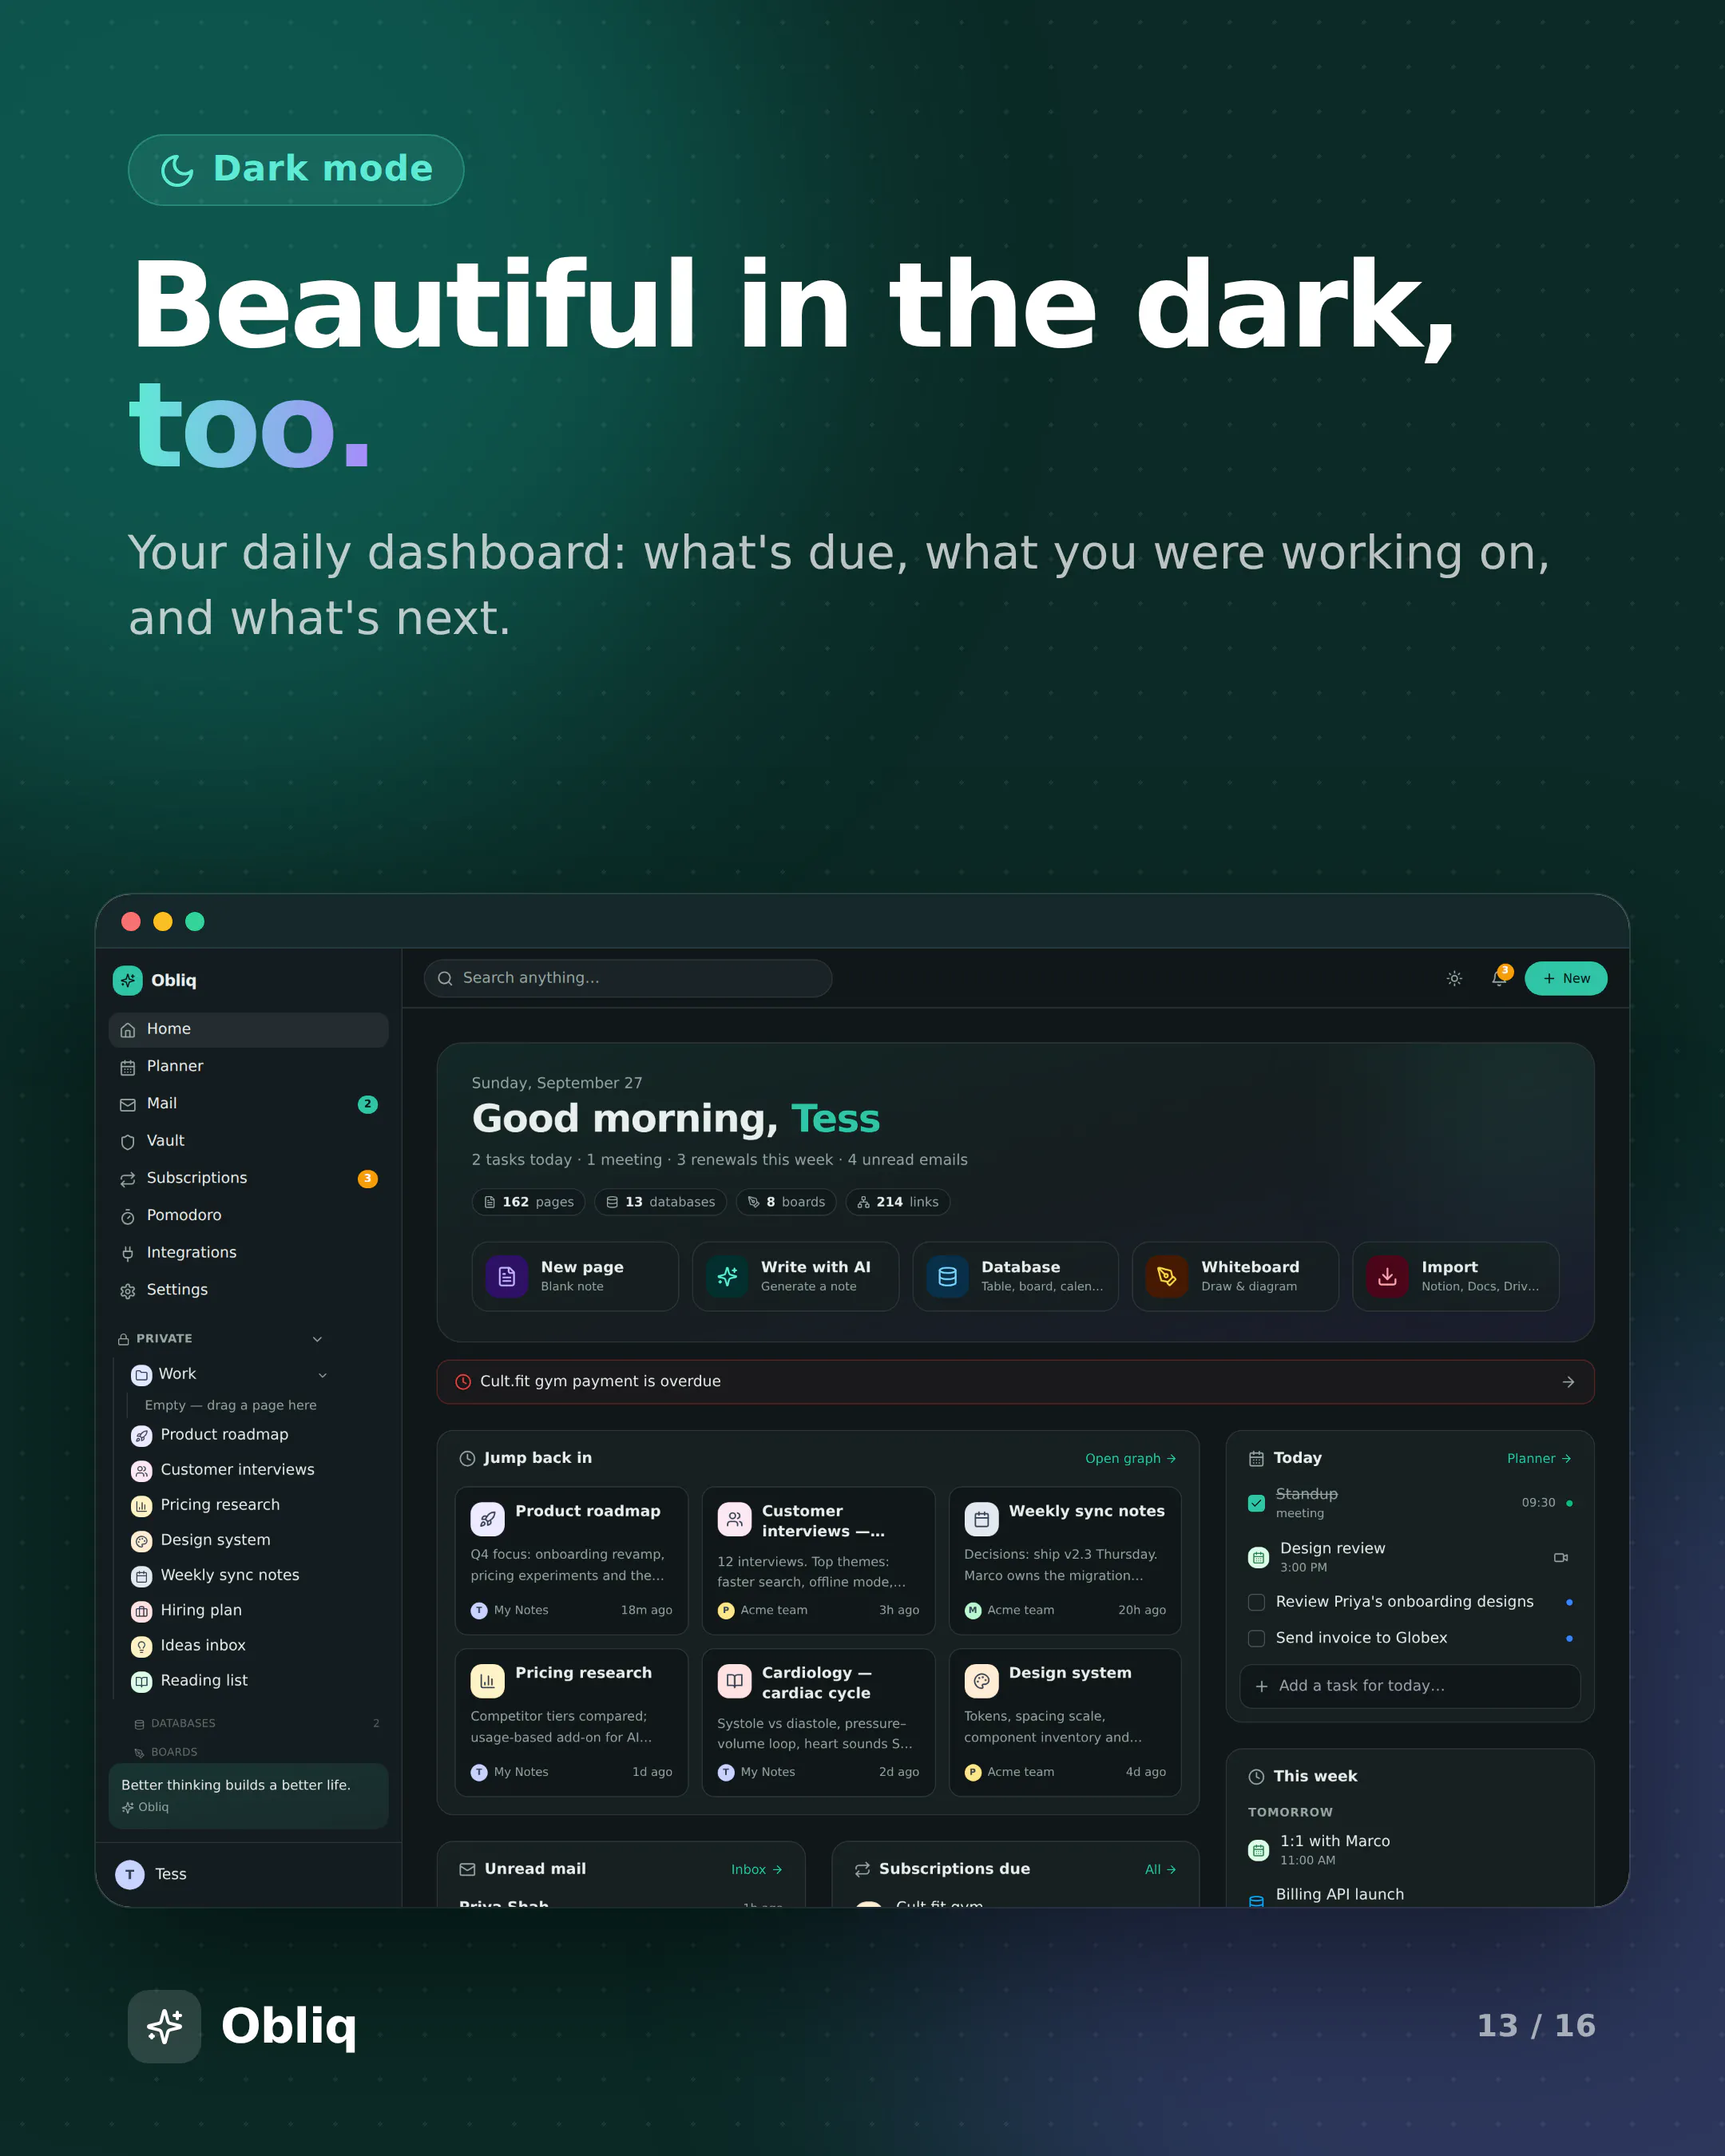Click the Write with AI sparkle icon
1725x2156 pixels.
coord(727,1276)
